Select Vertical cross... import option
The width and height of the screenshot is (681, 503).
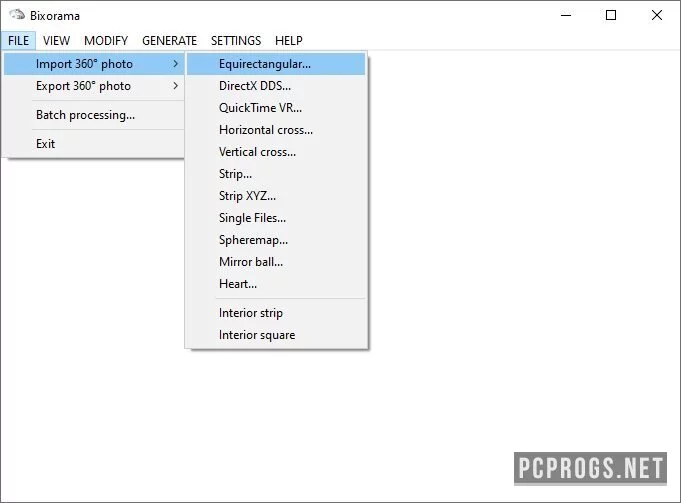[276, 152]
